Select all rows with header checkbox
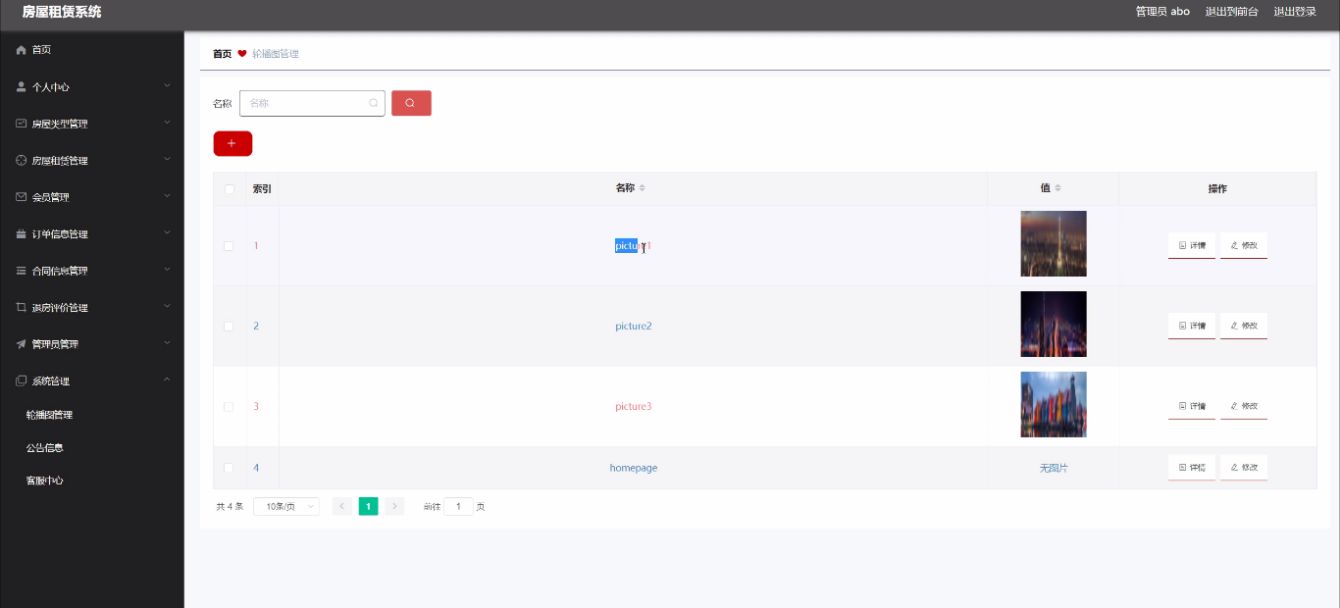This screenshot has height=608, width=1340. (229, 189)
